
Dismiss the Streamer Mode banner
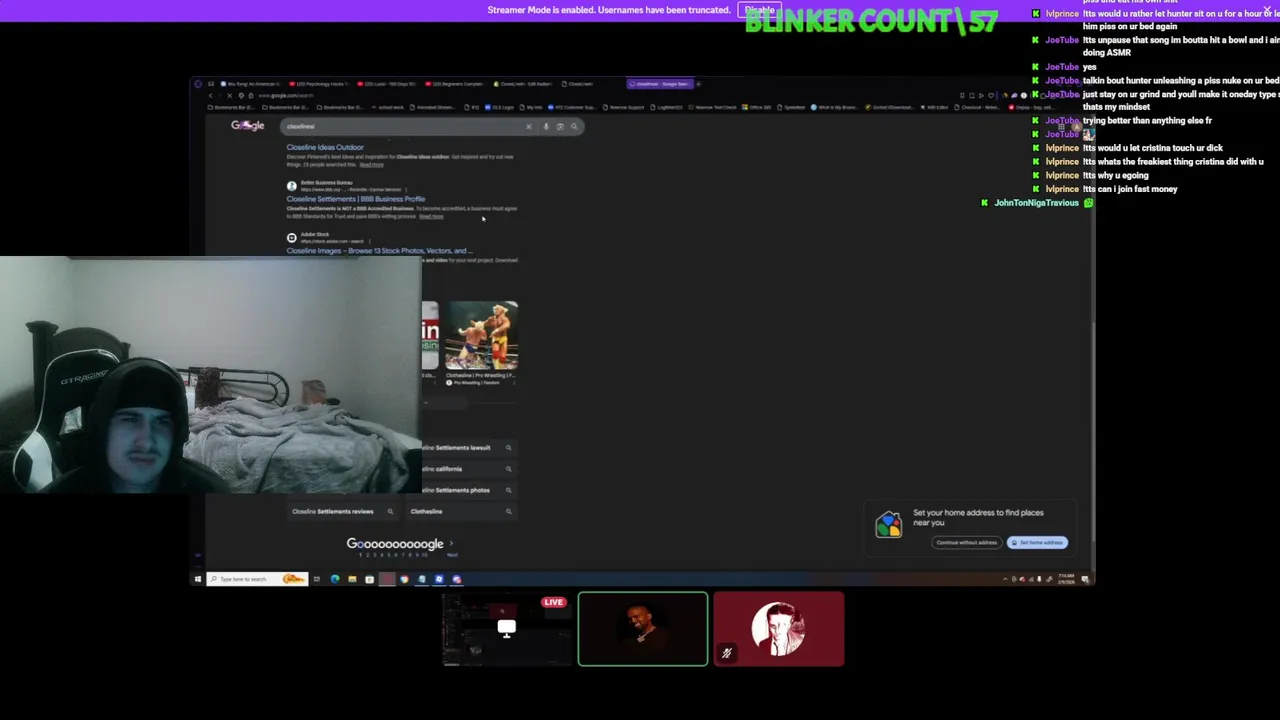pyautogui.click(x=1267, y=10)
